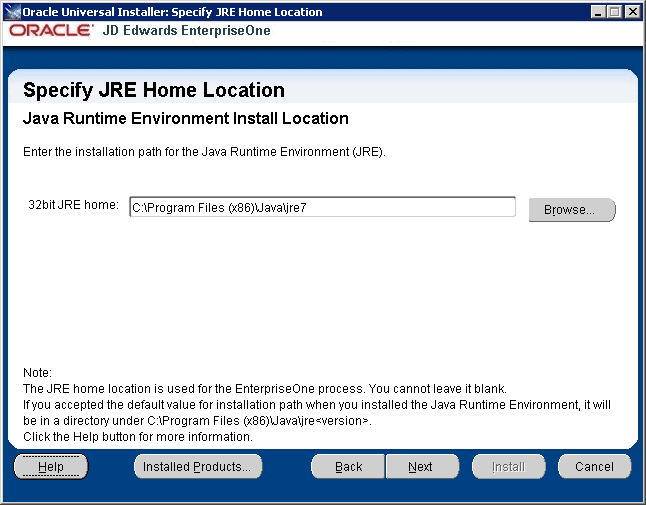Close the Oracle Universal Installer window

tap(632, 12)
